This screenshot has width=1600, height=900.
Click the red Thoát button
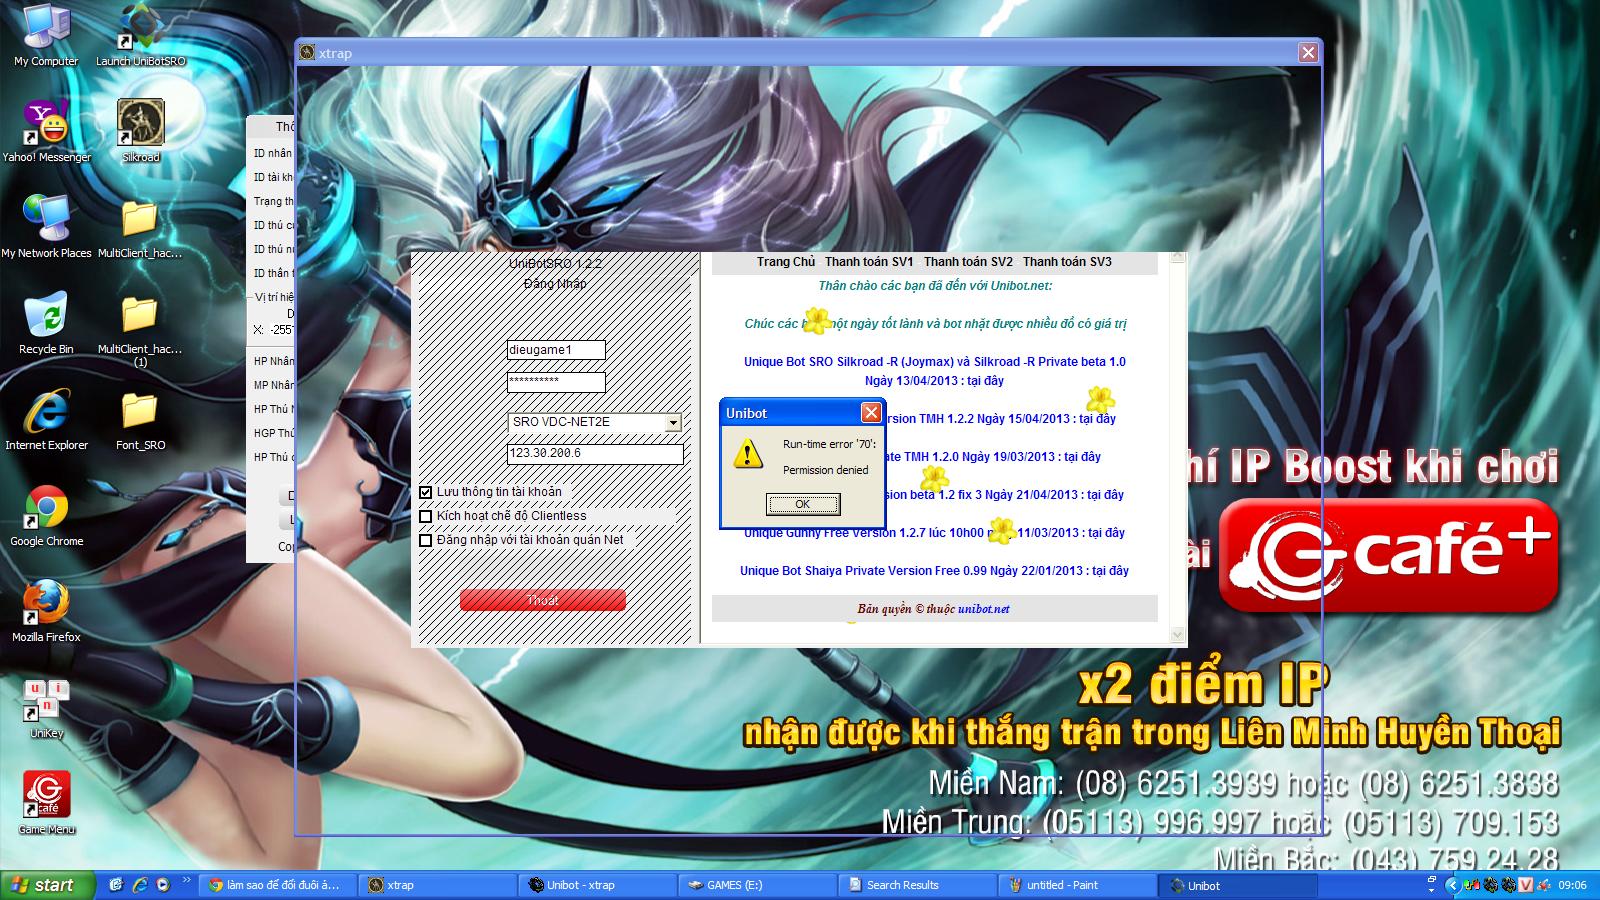pos(543,600)
